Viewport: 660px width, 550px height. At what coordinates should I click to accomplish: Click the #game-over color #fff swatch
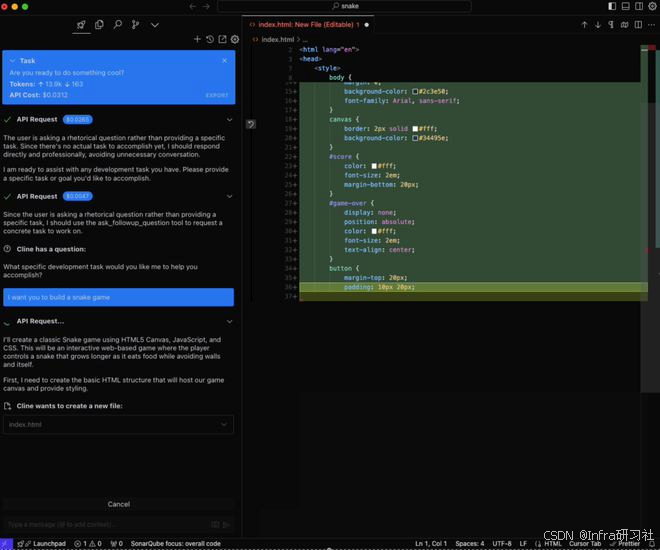pos(374,231)
